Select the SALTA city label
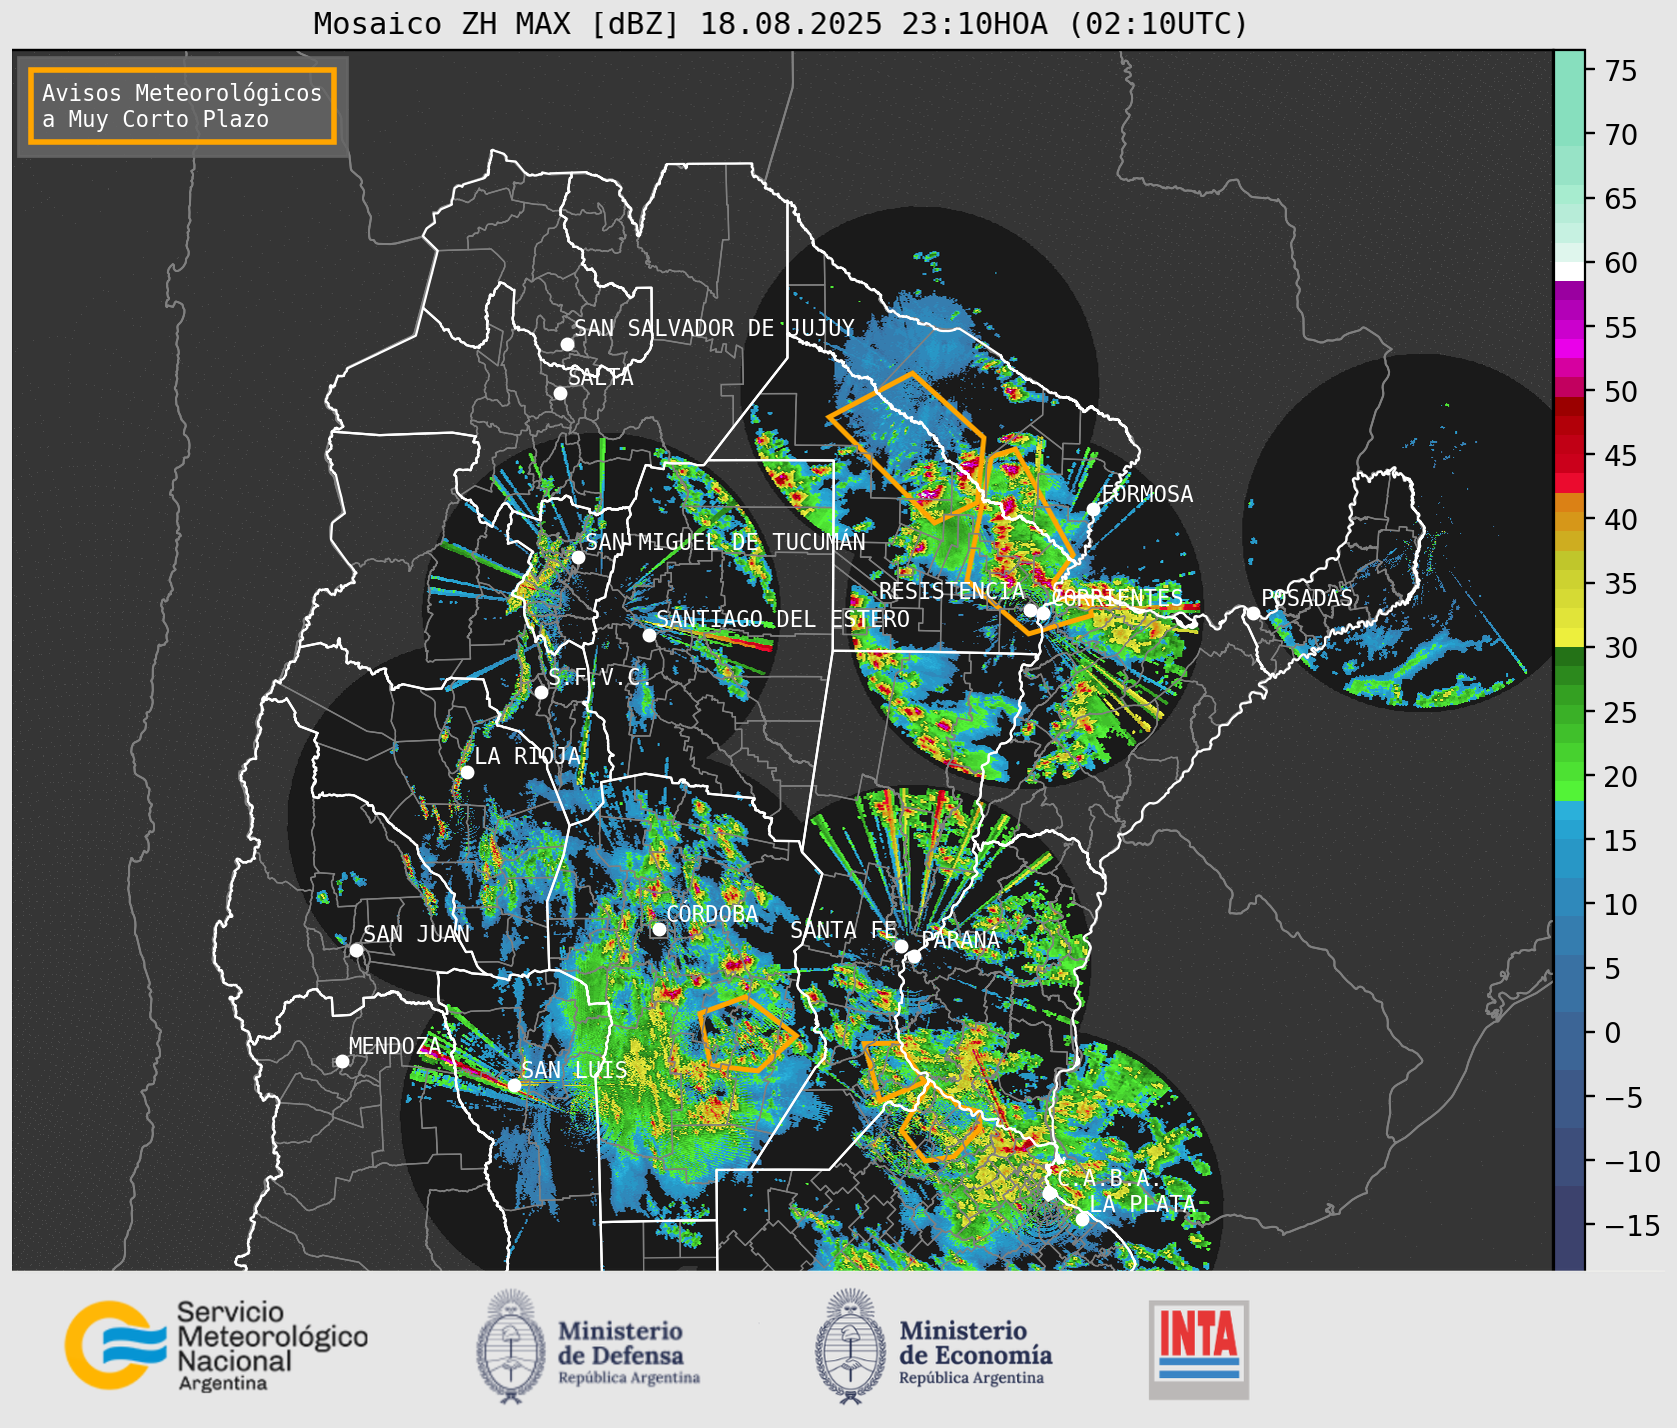Viewport: 1677px width, 1428px height. click(x=600, y=378)
